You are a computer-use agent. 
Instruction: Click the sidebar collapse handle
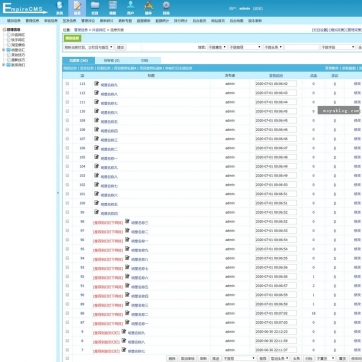point(58,193)
